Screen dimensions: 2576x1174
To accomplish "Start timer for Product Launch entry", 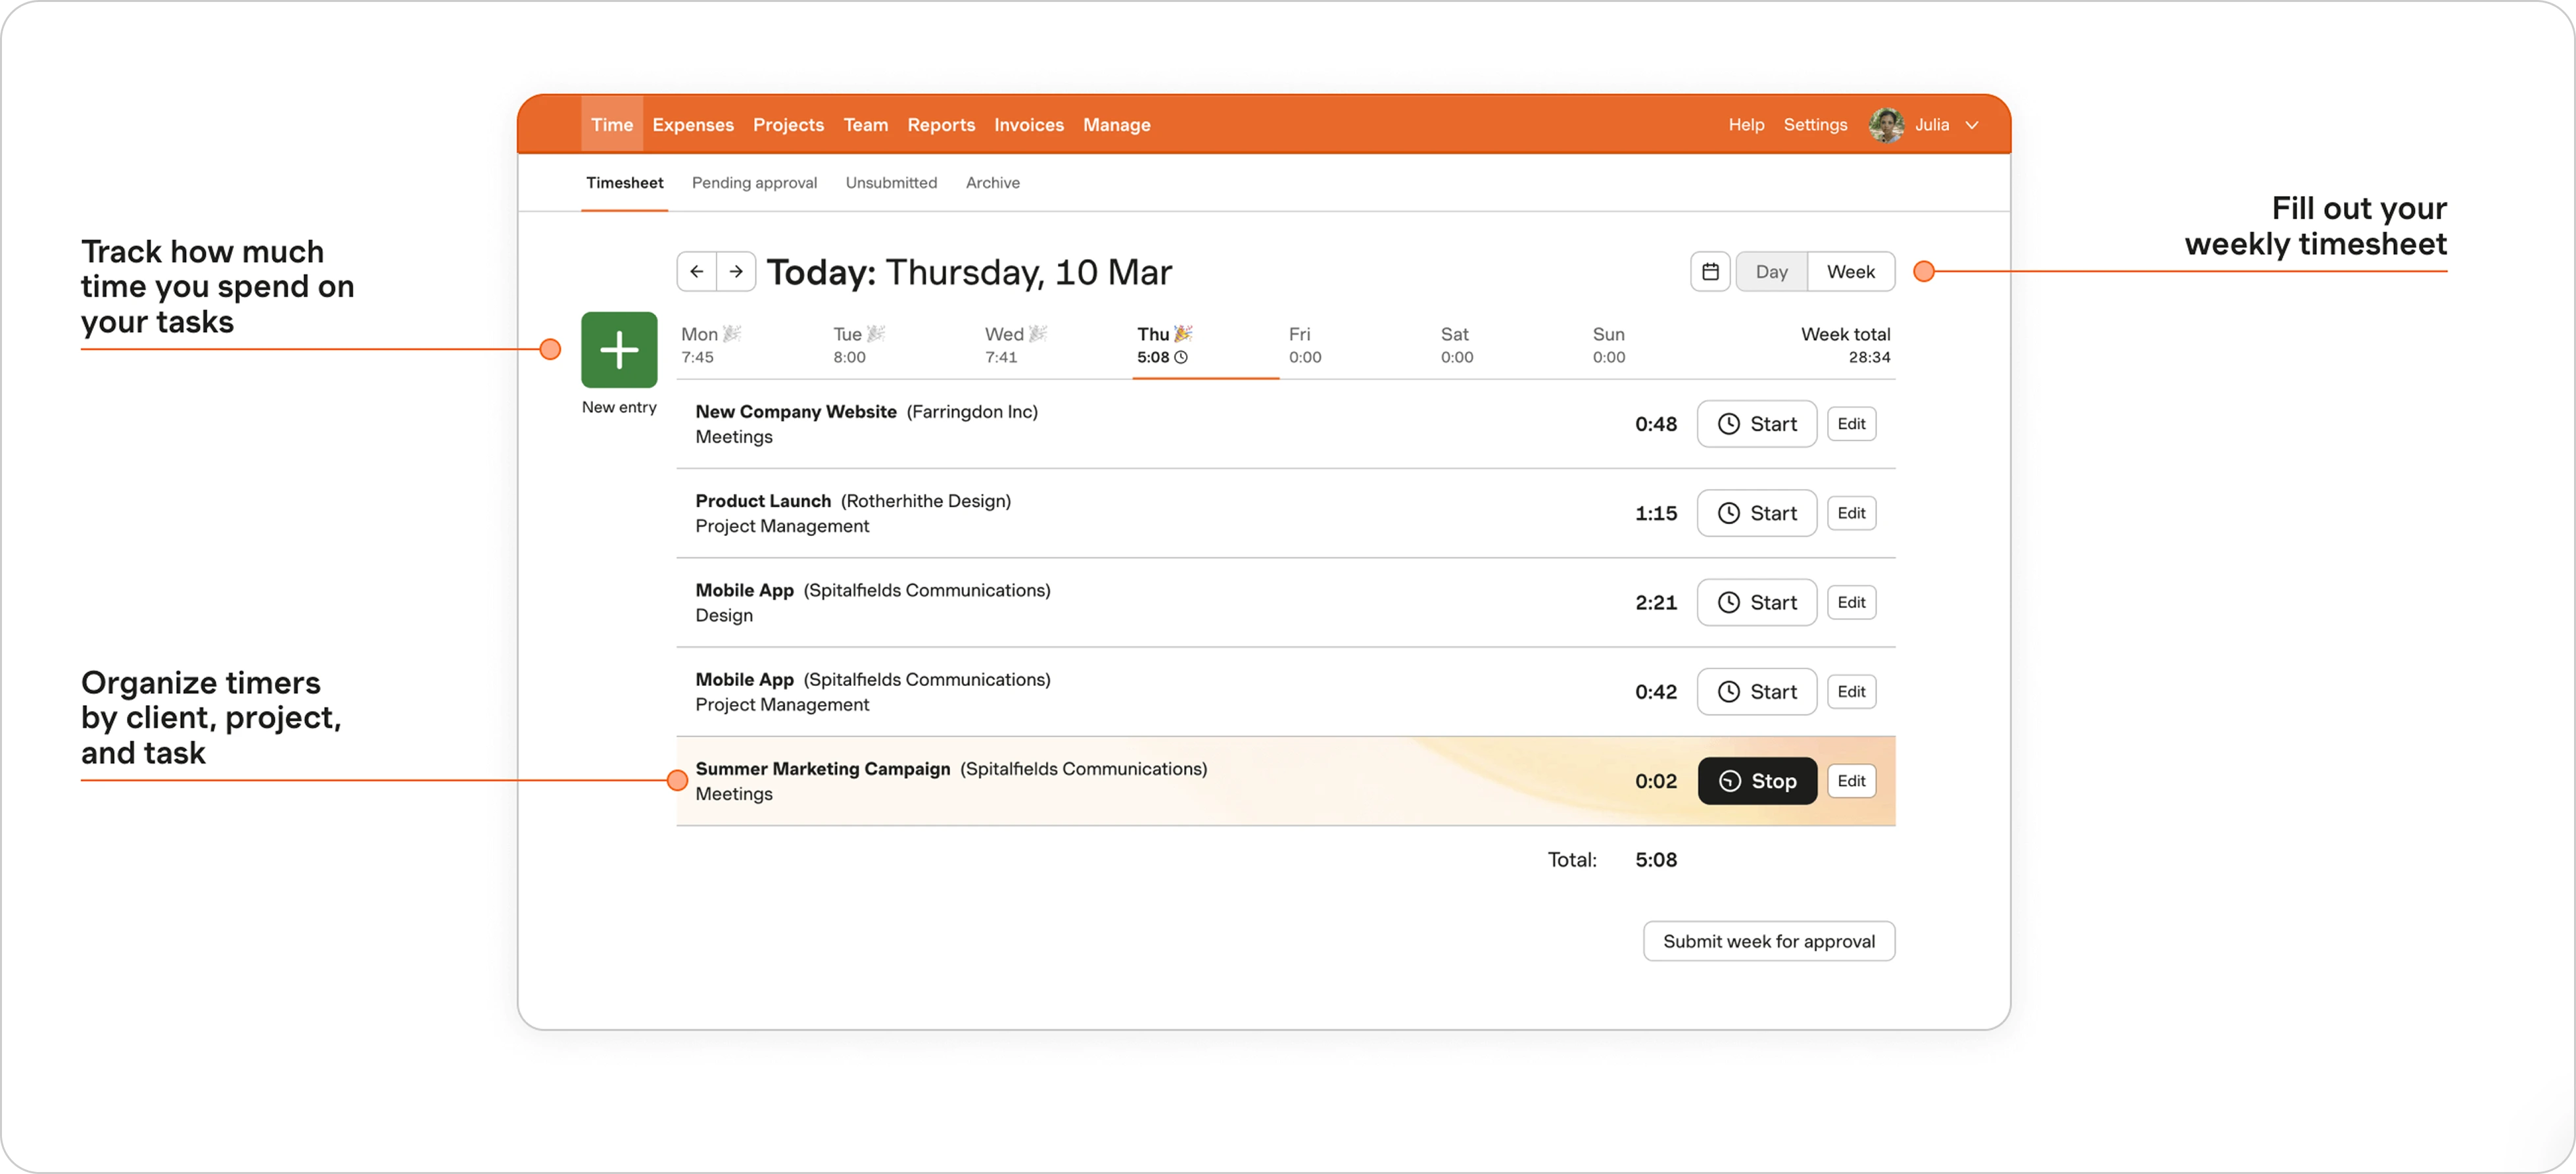I will coord(1756,513).
